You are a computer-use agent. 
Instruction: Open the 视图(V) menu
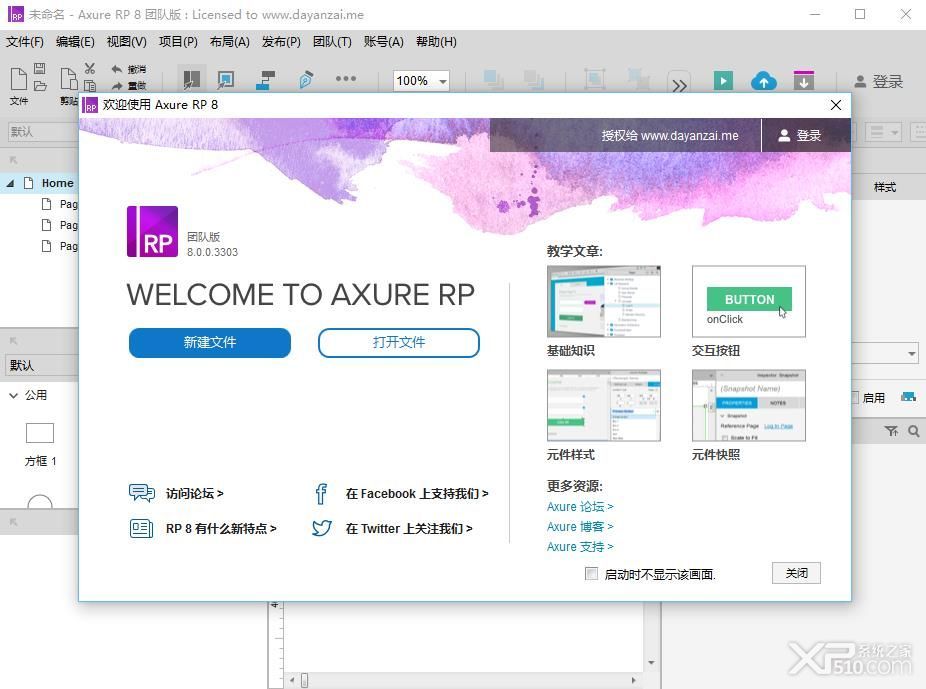point(126,42)
